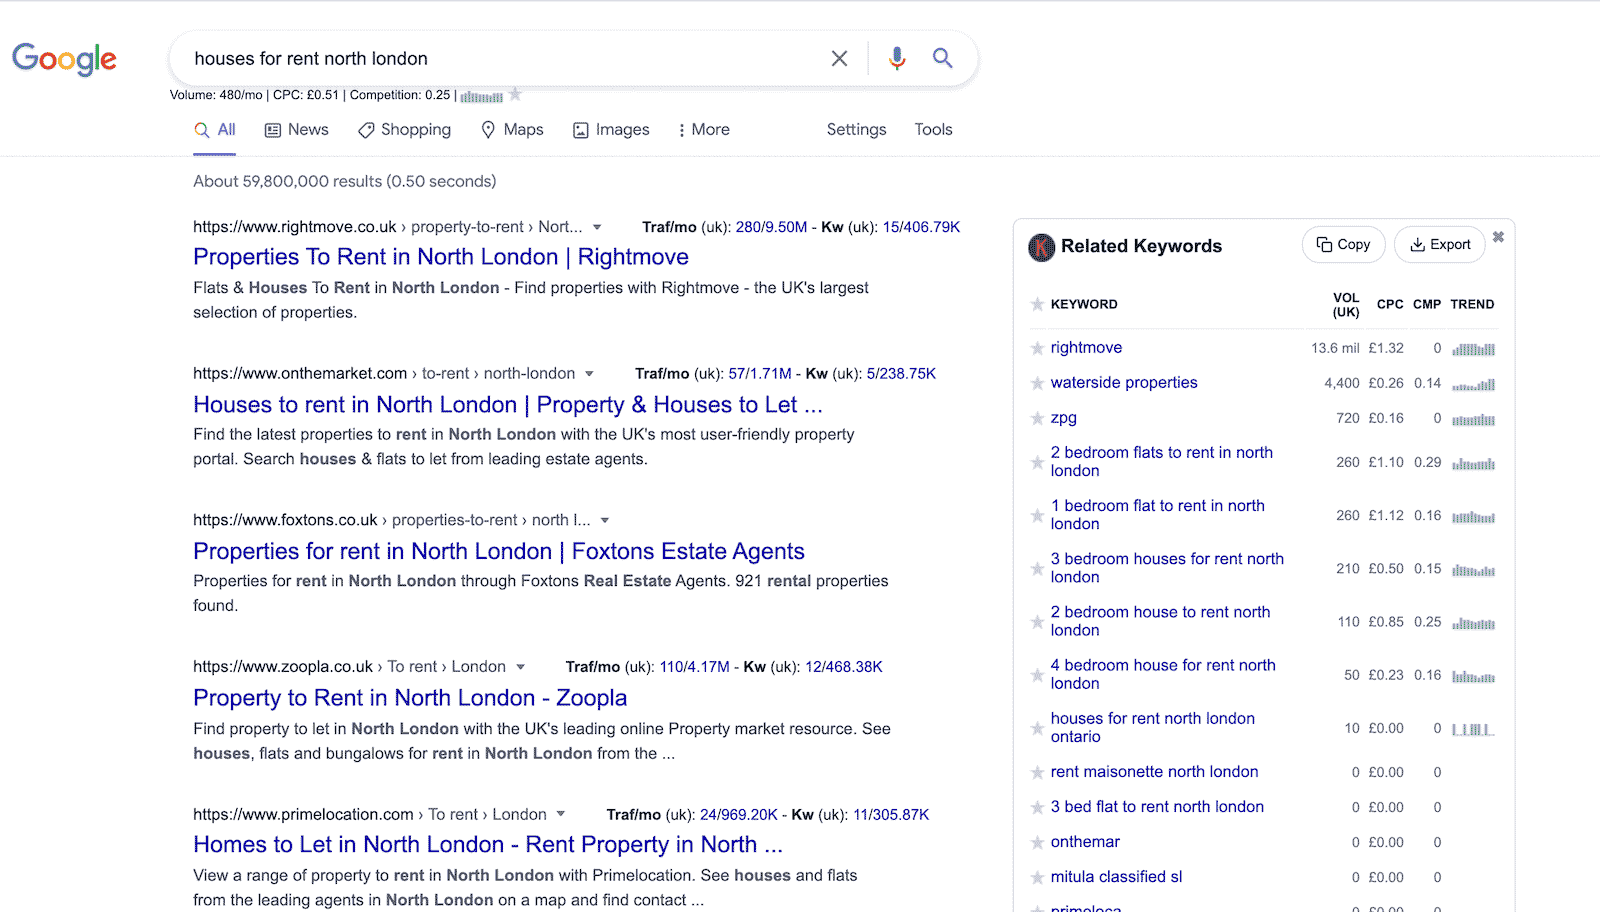1600x912 pixels.
Task: Click the Google logo
Action: click(63, 59)
